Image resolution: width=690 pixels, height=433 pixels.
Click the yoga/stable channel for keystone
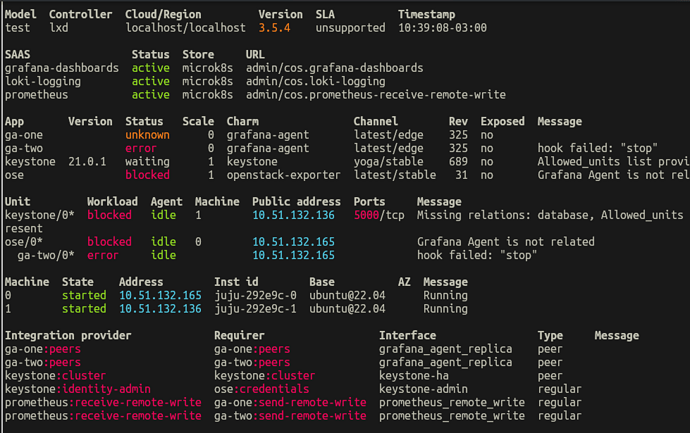389,162
